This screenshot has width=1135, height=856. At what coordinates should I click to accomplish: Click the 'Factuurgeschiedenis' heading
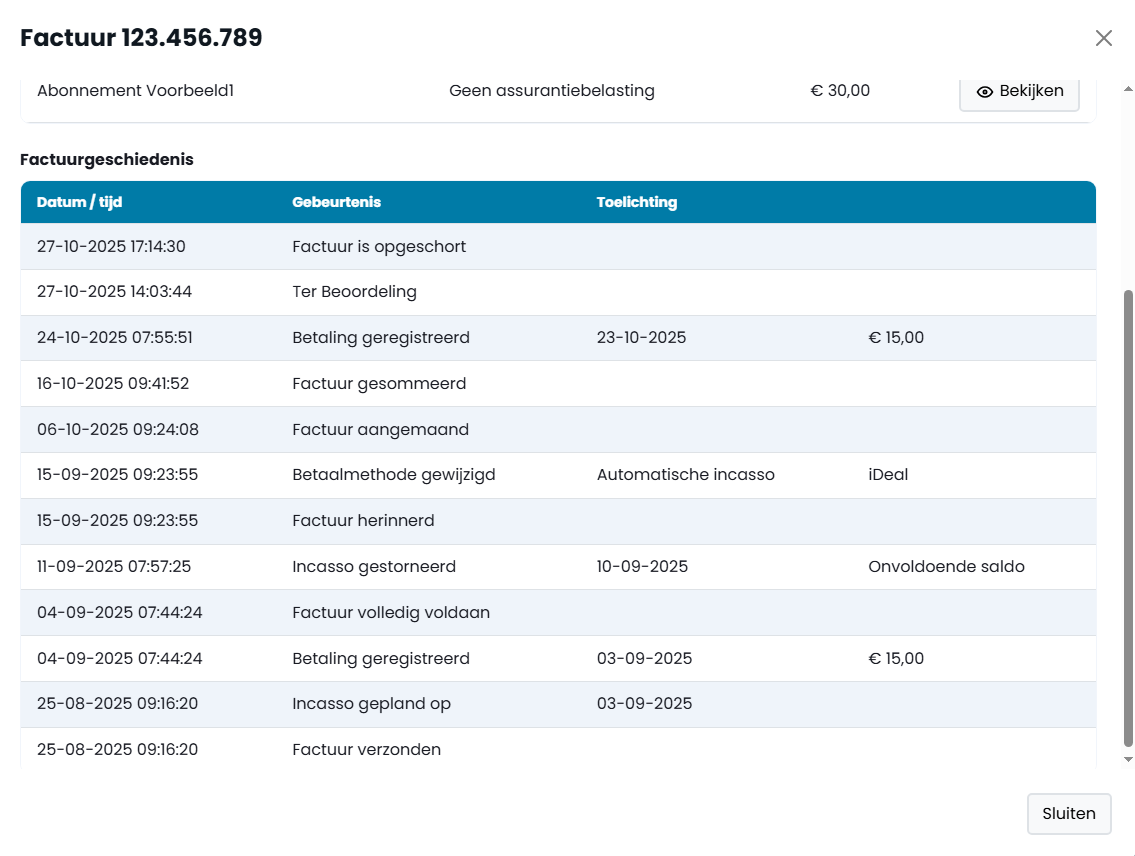click(107, 159)
